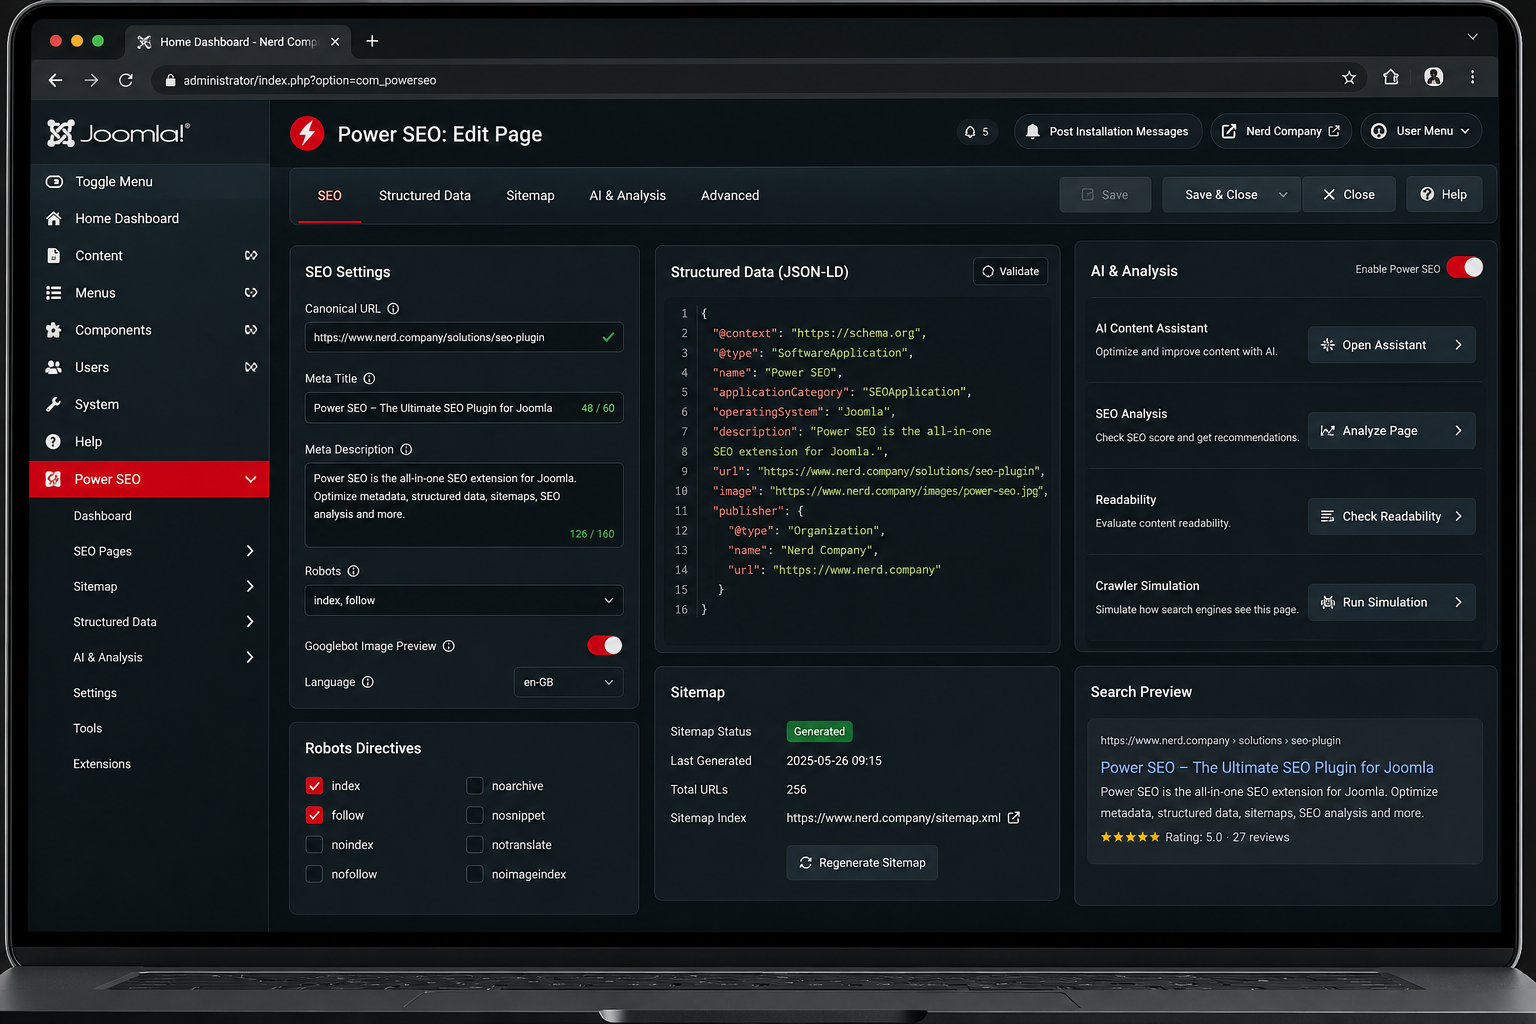This screenshot has width=1536, height=1024.
Task: Switch to the AI & Analysis tab
Action: tap(628, 196)
